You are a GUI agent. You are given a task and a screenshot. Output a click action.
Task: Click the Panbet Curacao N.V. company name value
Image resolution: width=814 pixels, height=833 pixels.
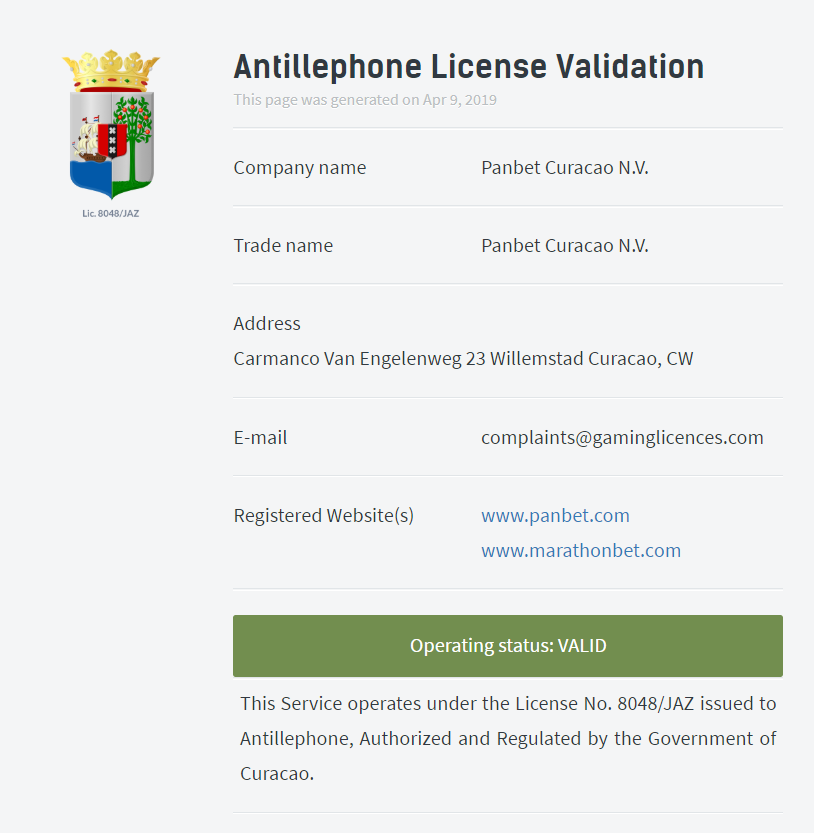click(x=565, y=167)
